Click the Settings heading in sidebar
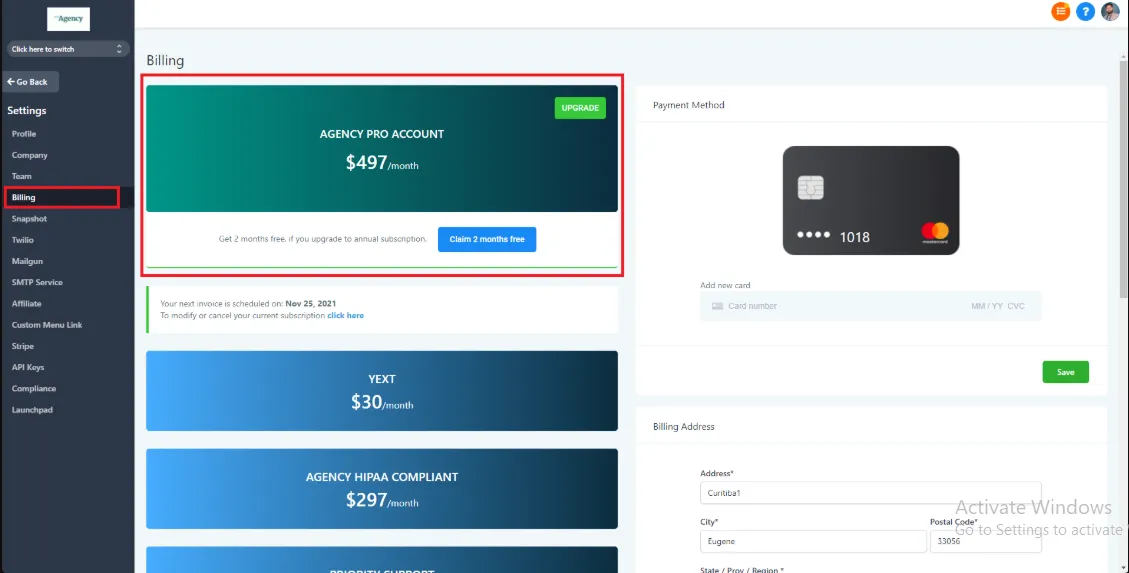This screenshot has width=1129, height=573. tap(27, 111)
